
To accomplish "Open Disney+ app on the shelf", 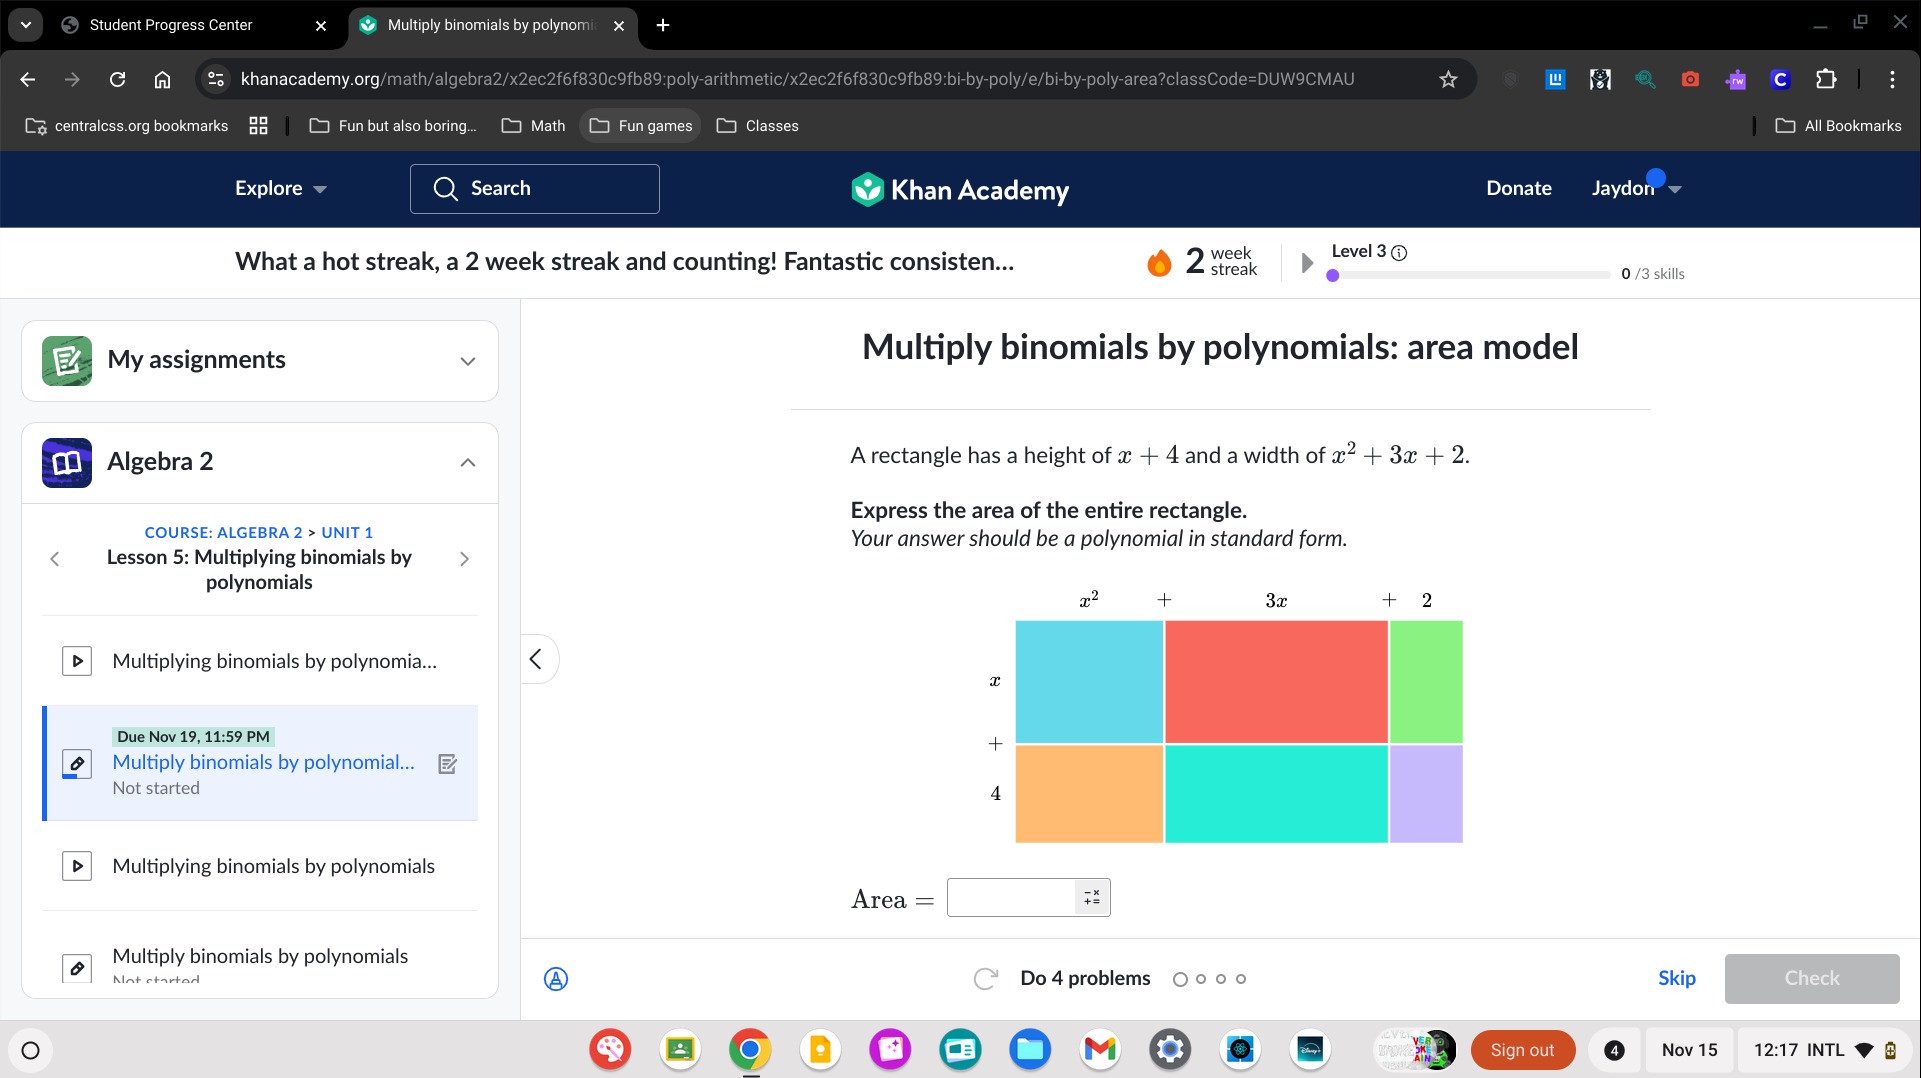I will tap(1310, 1049).
